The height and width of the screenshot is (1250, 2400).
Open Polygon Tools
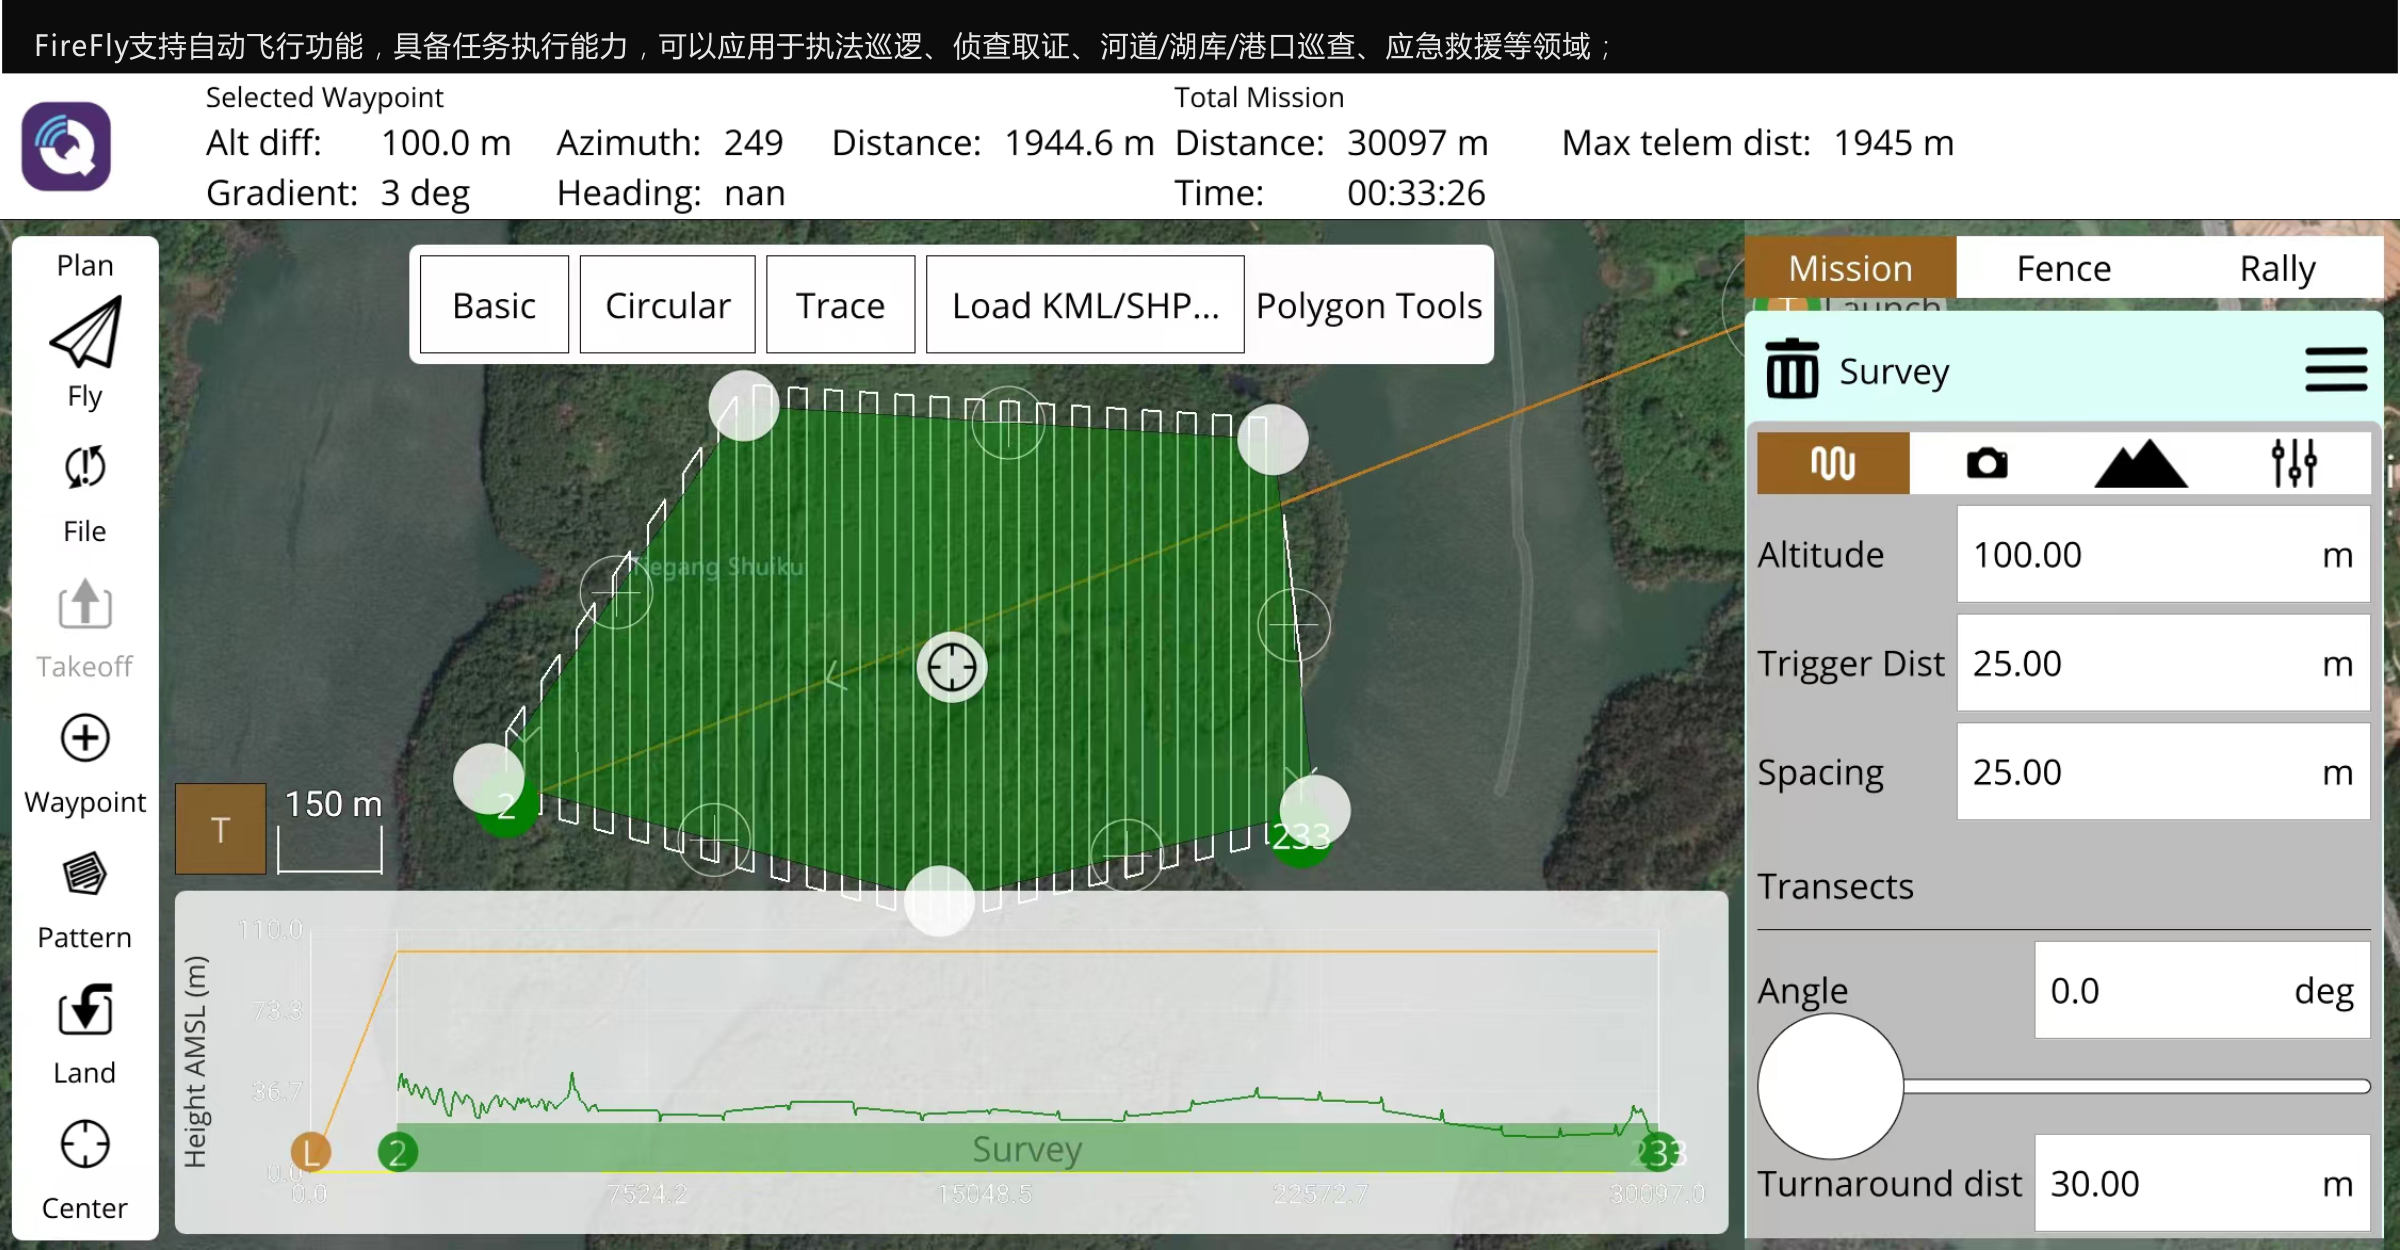tap(1369, 304)
